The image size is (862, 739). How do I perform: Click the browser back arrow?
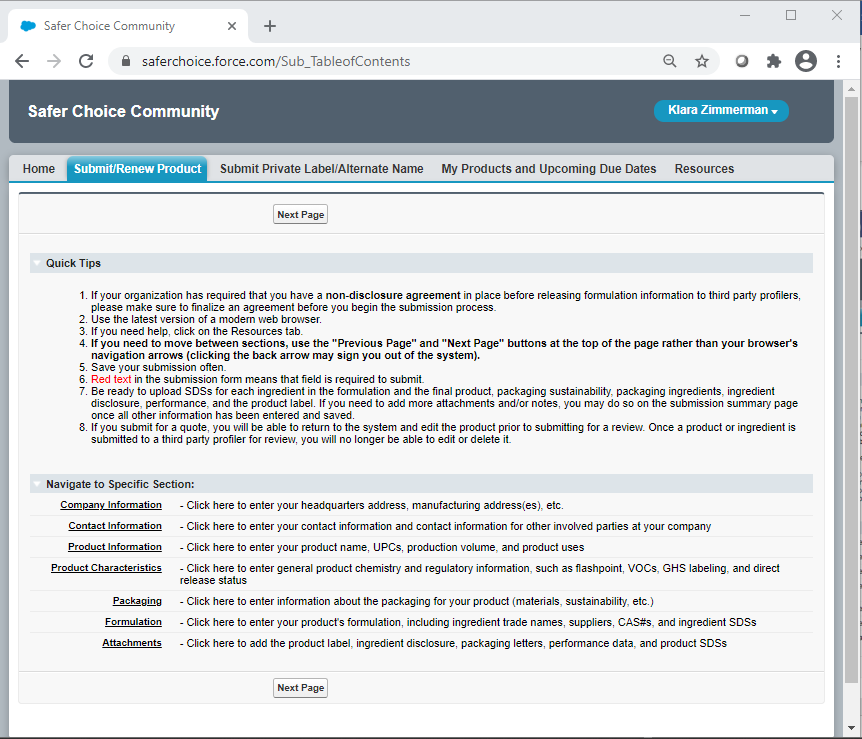(22, 61)
